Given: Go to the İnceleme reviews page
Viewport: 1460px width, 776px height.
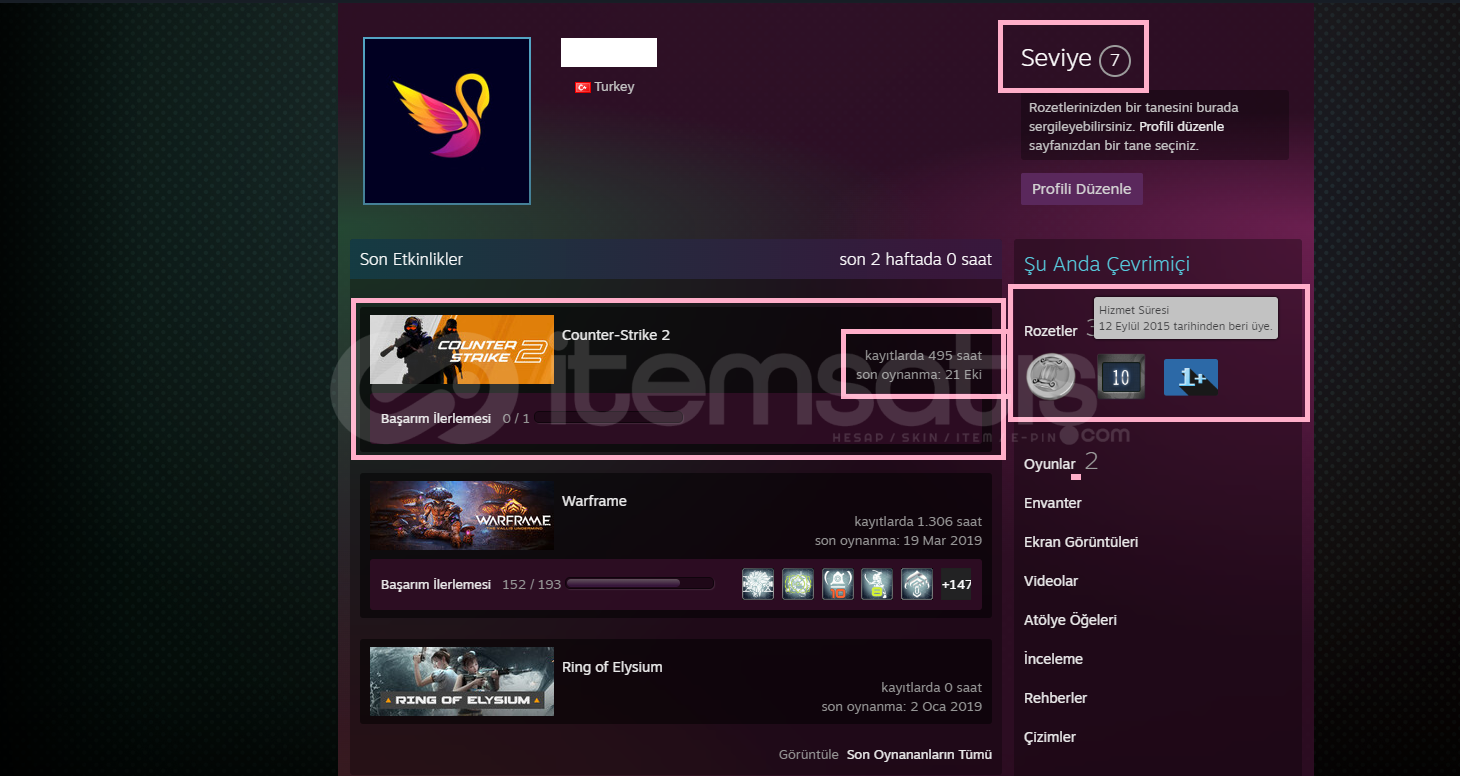Looking at the screenshot, I should [1054, 659].
